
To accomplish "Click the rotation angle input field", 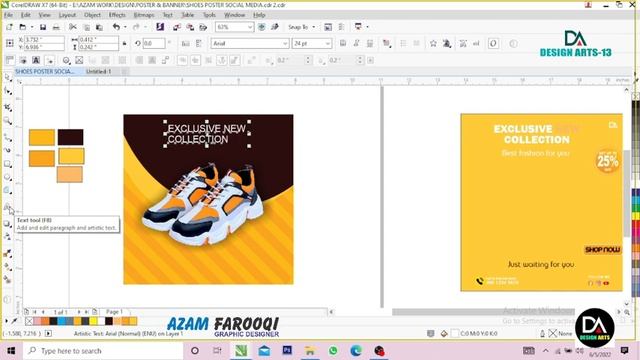I will coord(154,43).
